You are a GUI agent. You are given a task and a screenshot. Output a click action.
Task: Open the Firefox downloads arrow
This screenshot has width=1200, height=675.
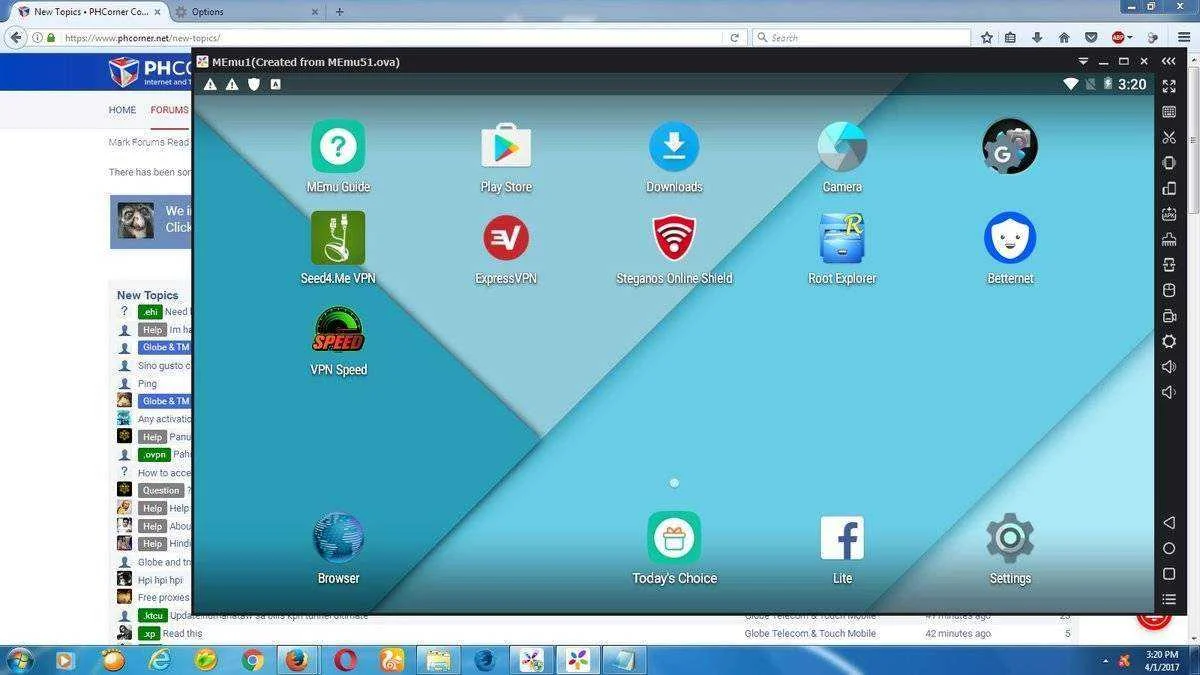coord(1037,37)
